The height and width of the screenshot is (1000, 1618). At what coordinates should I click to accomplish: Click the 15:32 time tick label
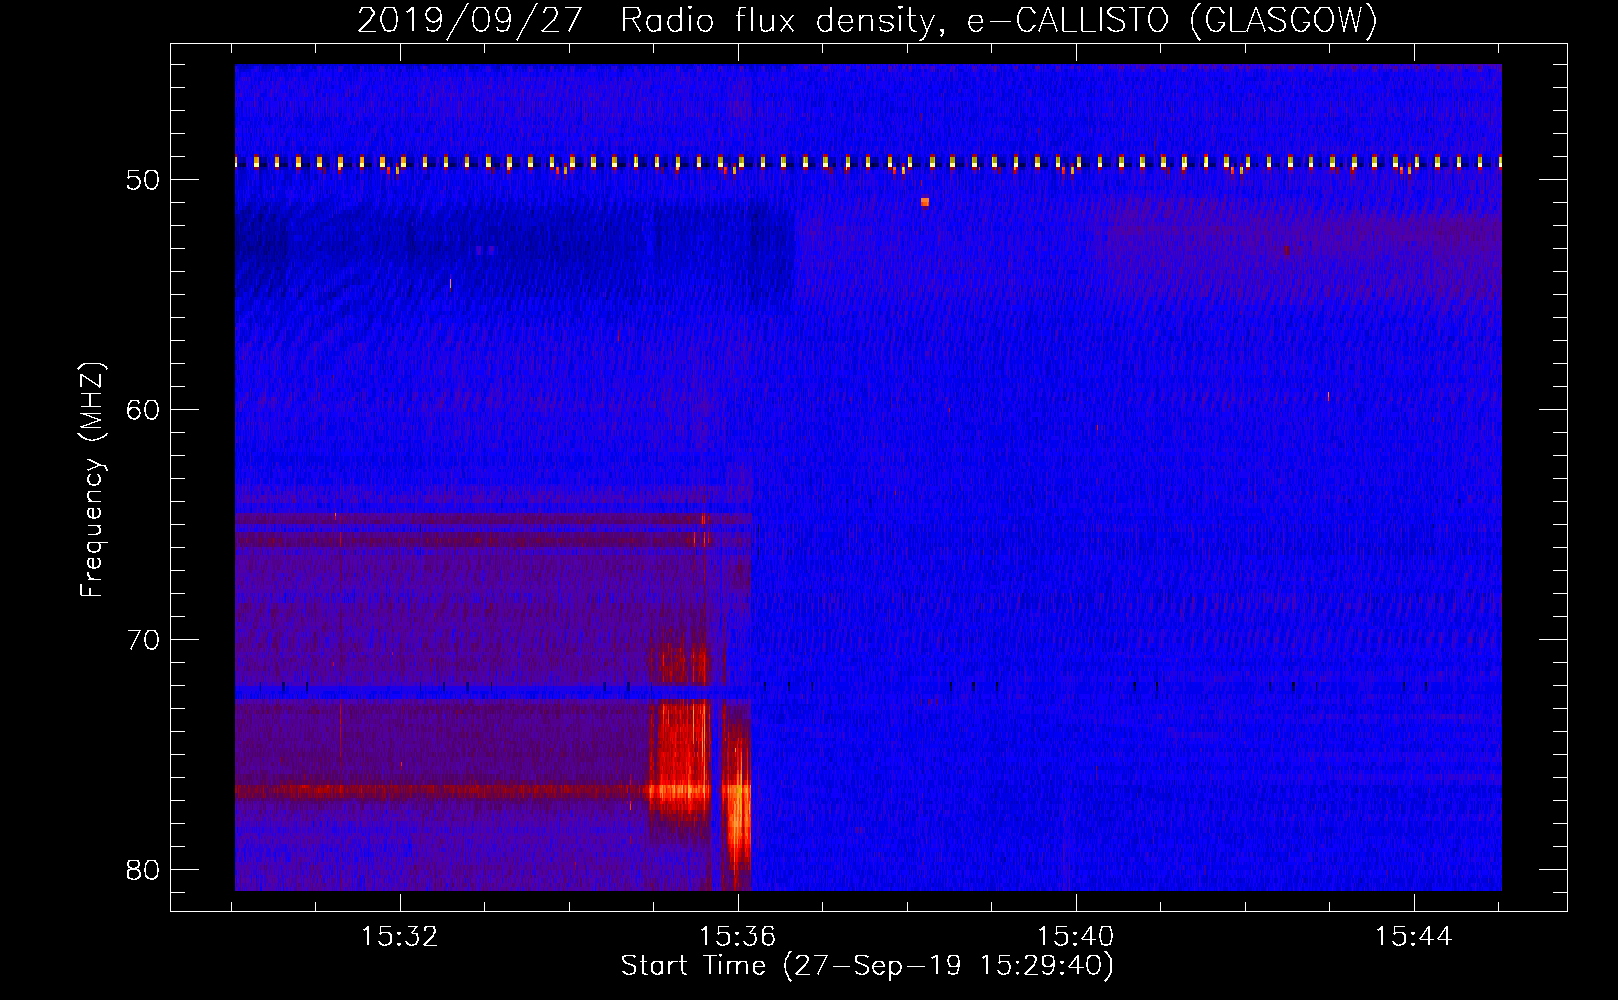pos(400,937)
